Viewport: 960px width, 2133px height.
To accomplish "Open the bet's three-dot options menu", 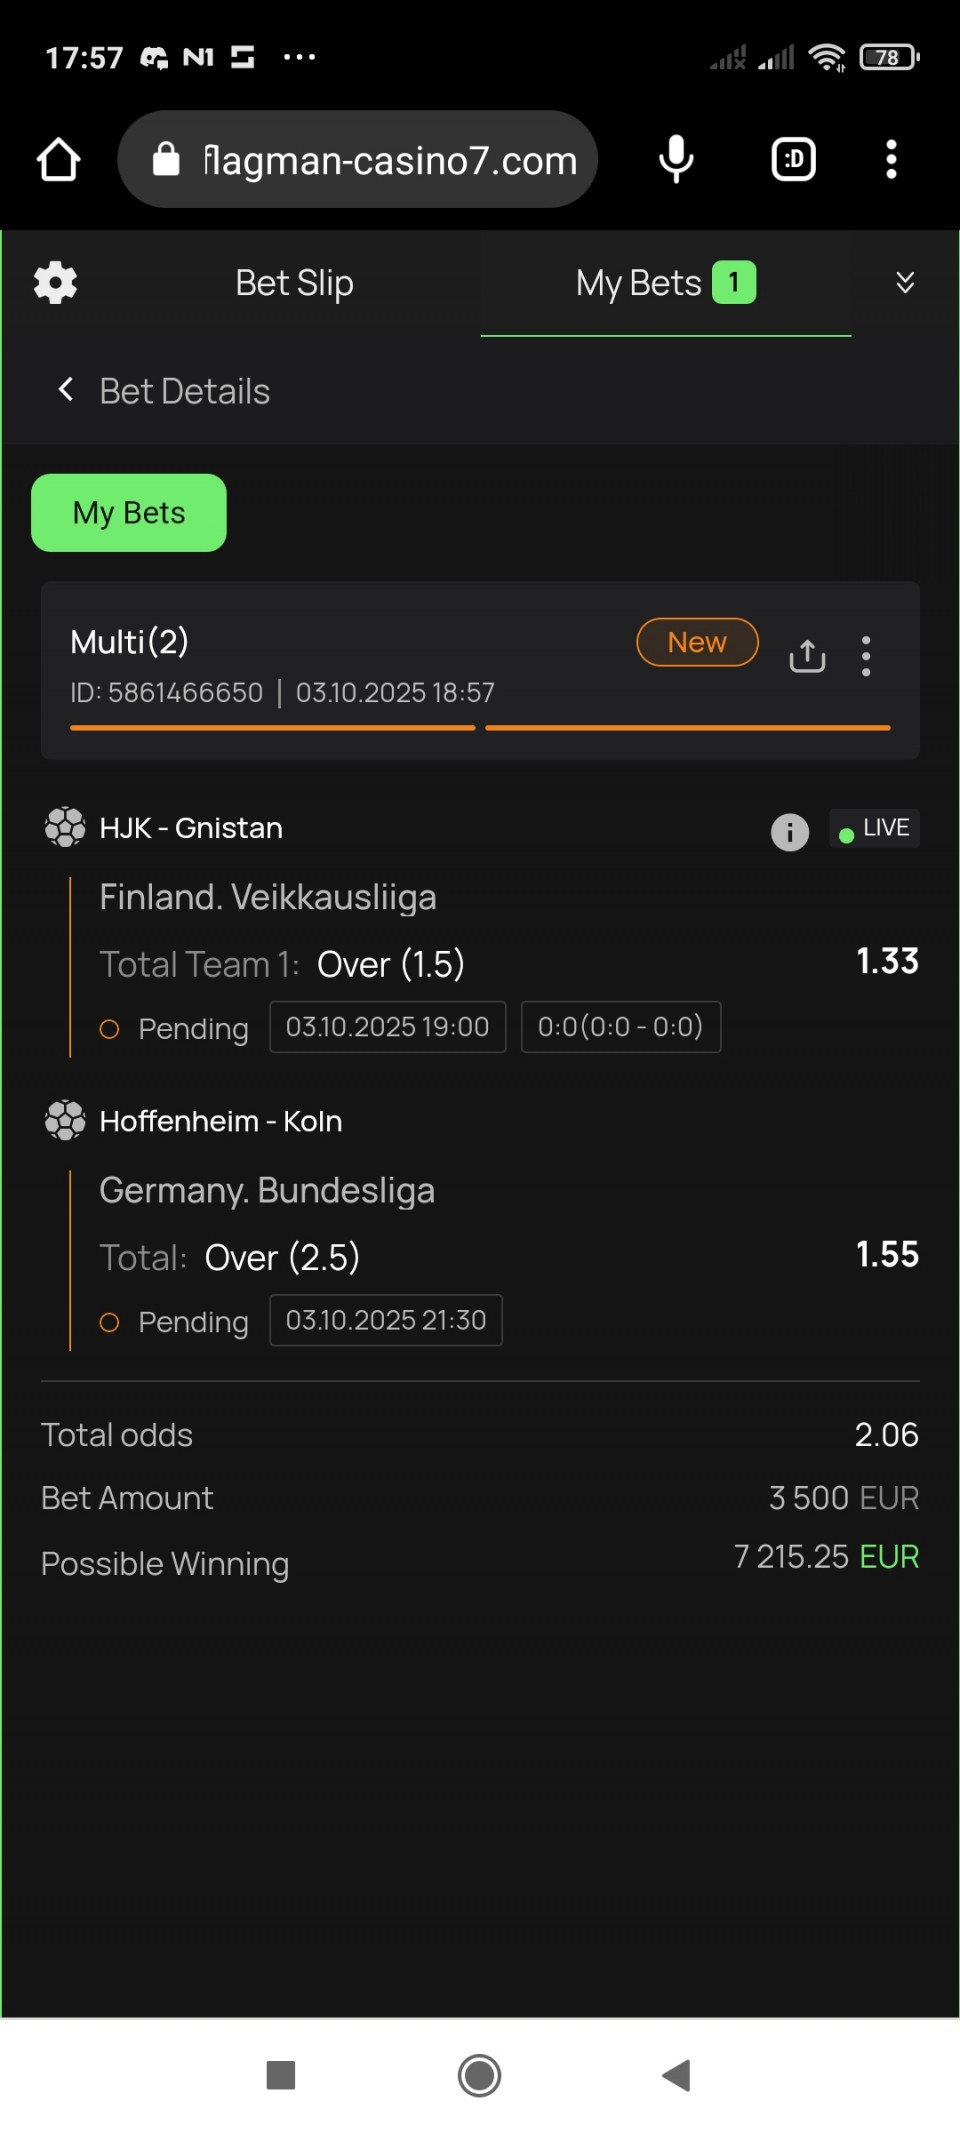I will pyautogui.click(x=866, y=656).
